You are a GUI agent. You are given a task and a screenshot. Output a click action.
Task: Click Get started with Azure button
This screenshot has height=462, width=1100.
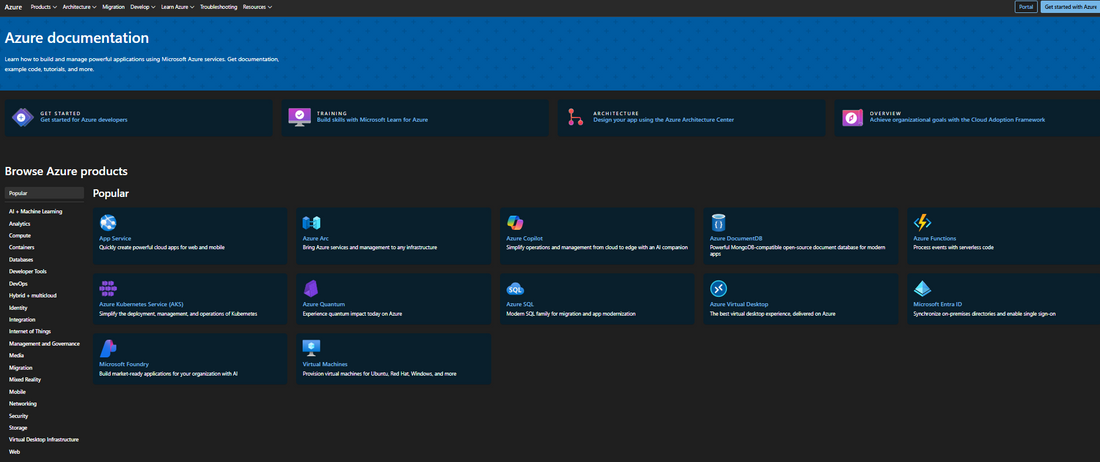[x=1070, y=7]
